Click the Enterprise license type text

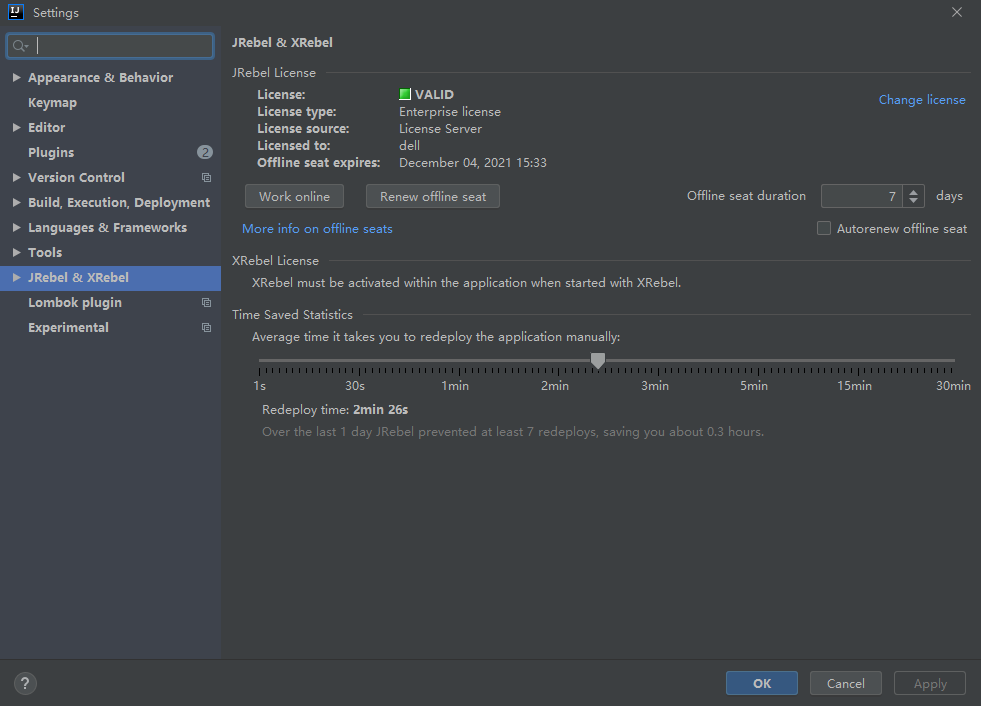[450, 112]
